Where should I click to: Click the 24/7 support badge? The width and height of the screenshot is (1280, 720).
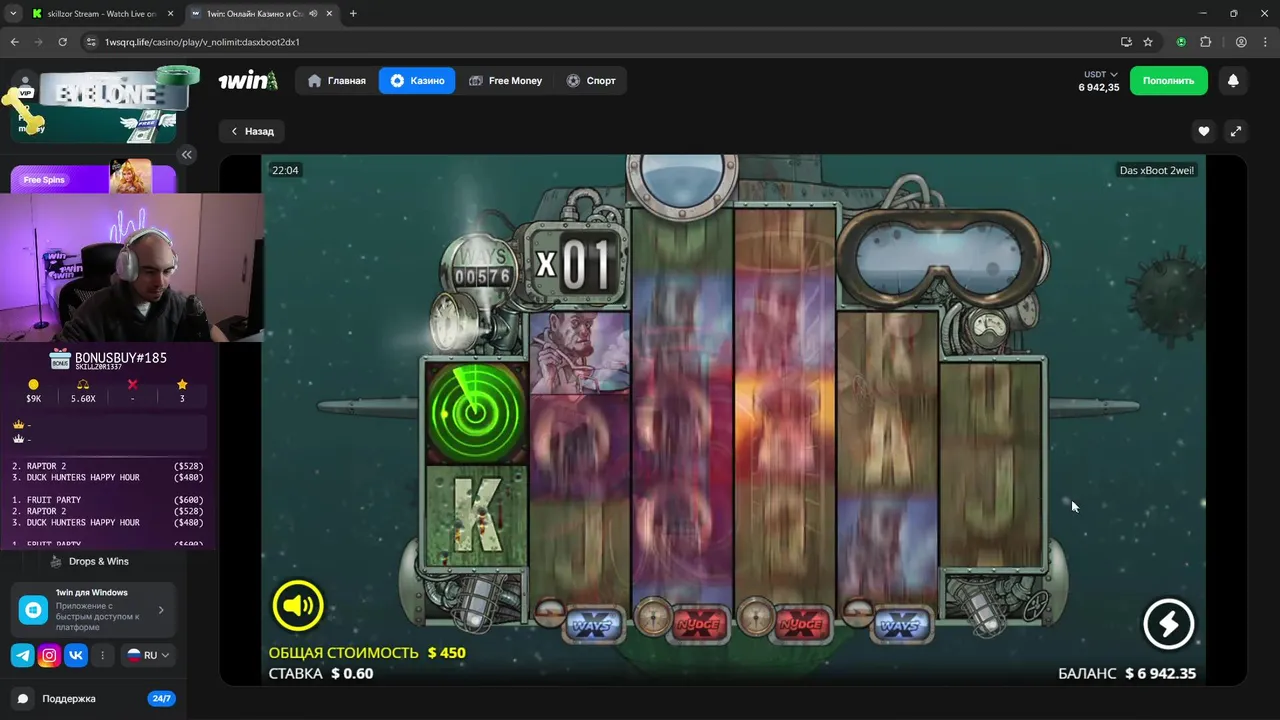point(160,699)
